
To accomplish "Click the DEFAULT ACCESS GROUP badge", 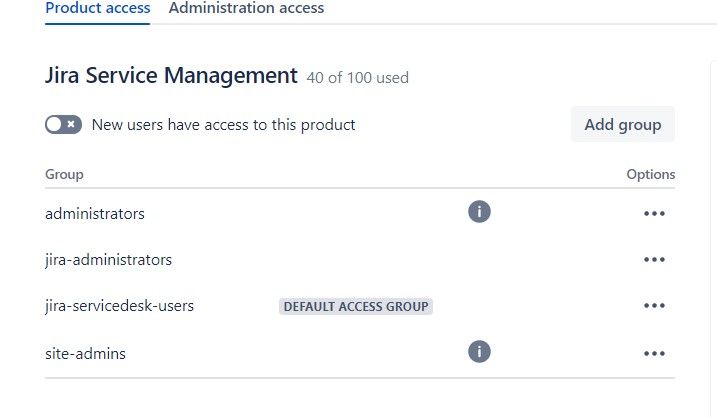I will coord(356,306).
